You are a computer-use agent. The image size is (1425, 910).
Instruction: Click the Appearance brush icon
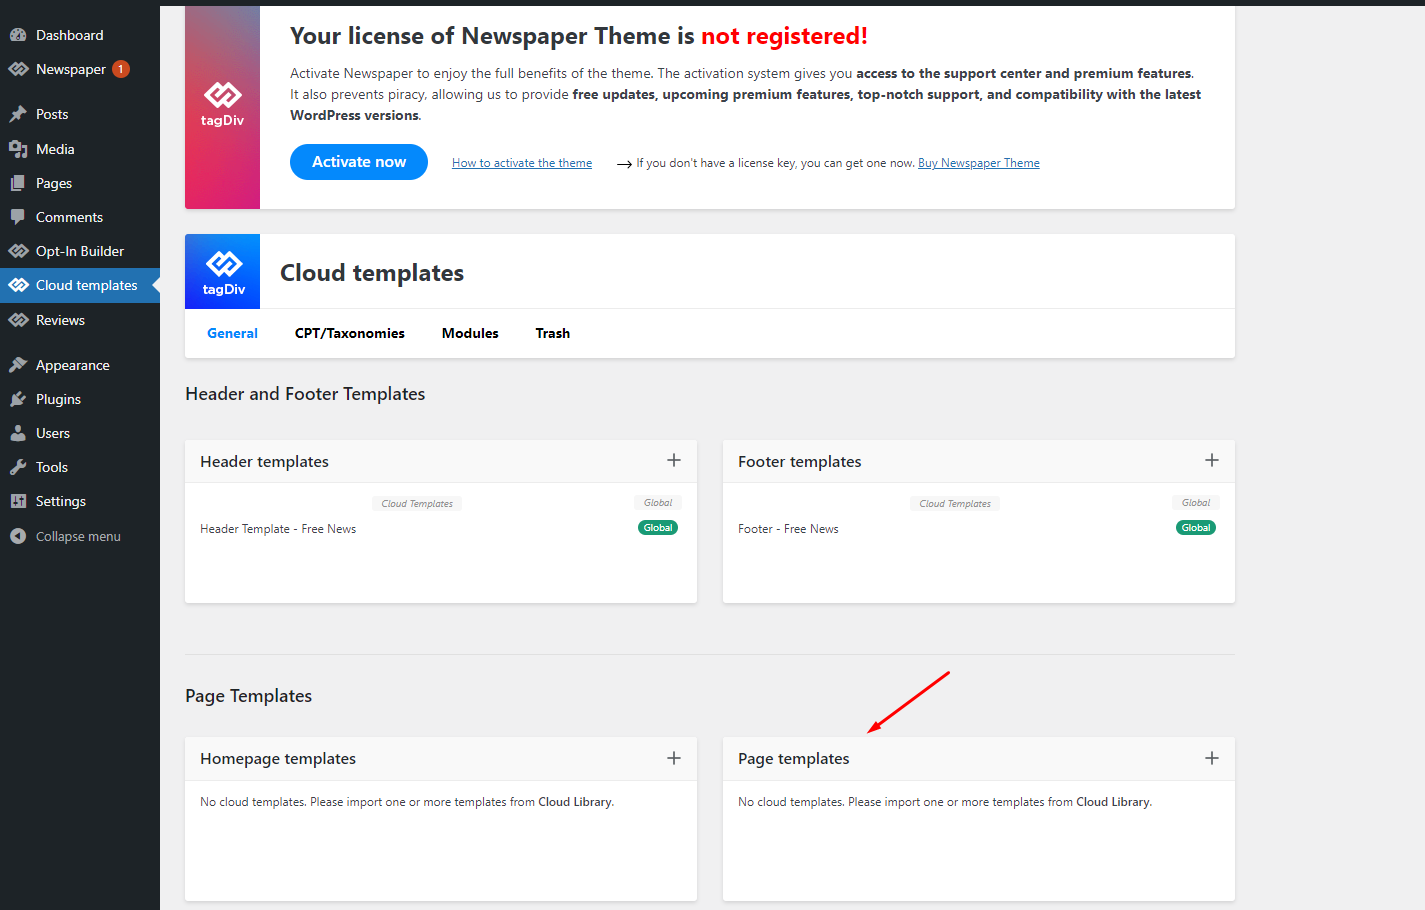[x=18, y=365]
